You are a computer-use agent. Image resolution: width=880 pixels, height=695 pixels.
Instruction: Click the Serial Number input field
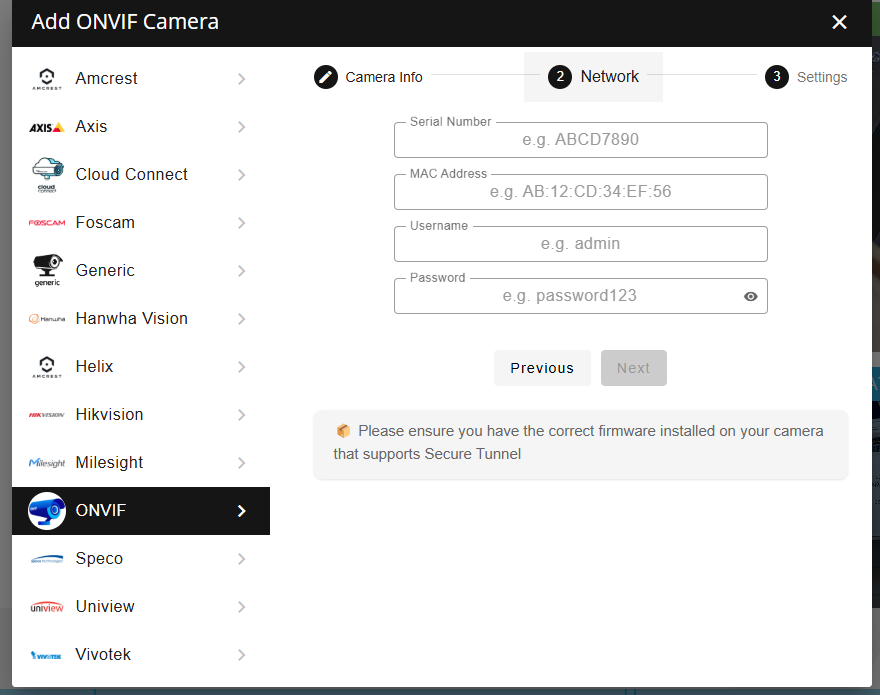pos(580,140)
